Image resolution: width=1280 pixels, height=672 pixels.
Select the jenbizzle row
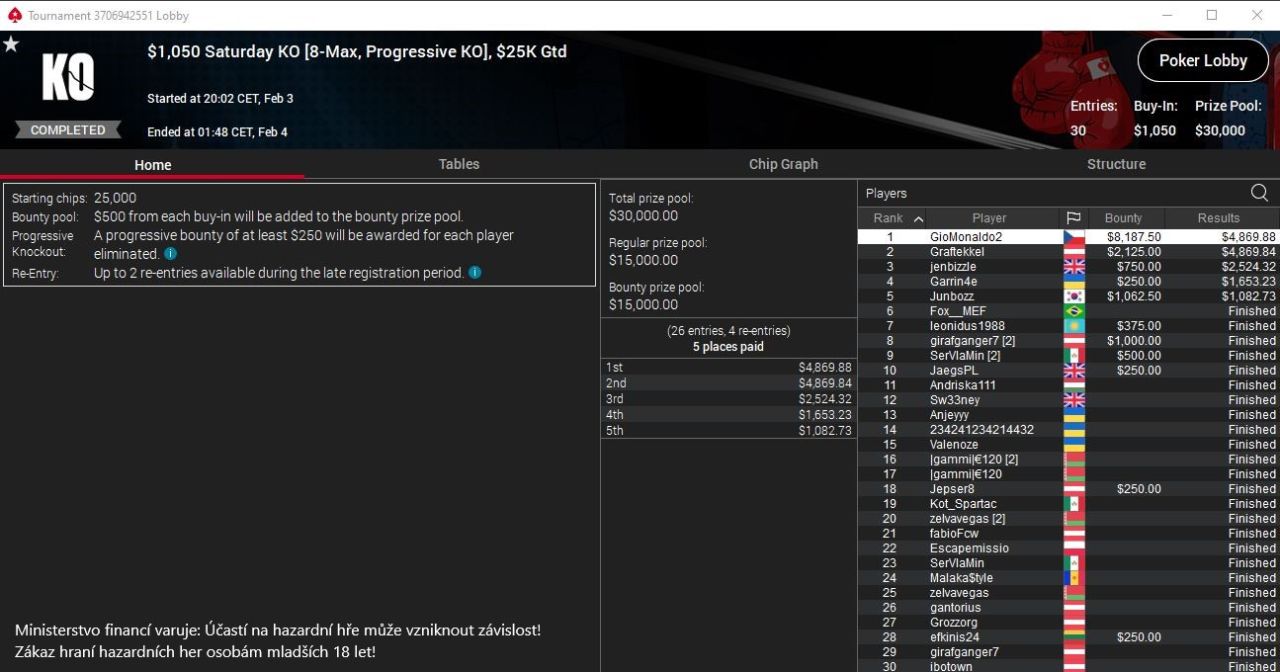click(x=1068, y=267)
